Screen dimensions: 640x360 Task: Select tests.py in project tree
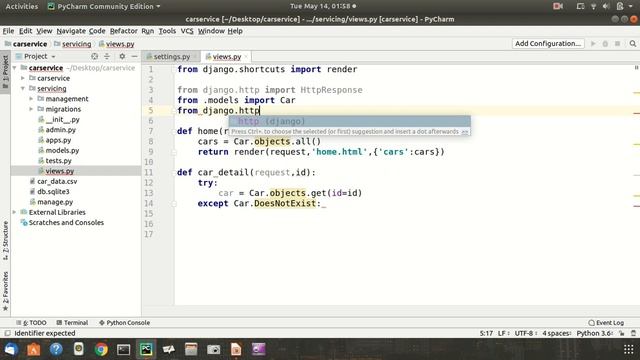pyautogui.click(x=58, y=161)
